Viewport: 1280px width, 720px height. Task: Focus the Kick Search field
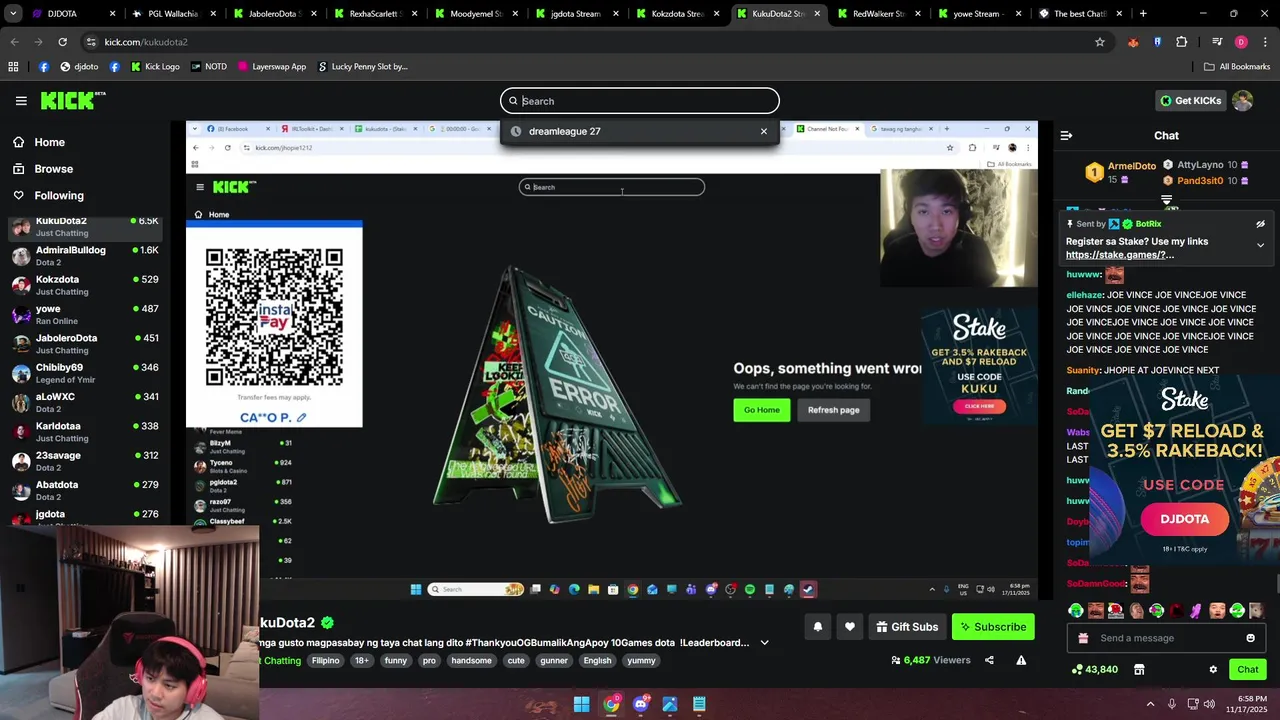640,101
